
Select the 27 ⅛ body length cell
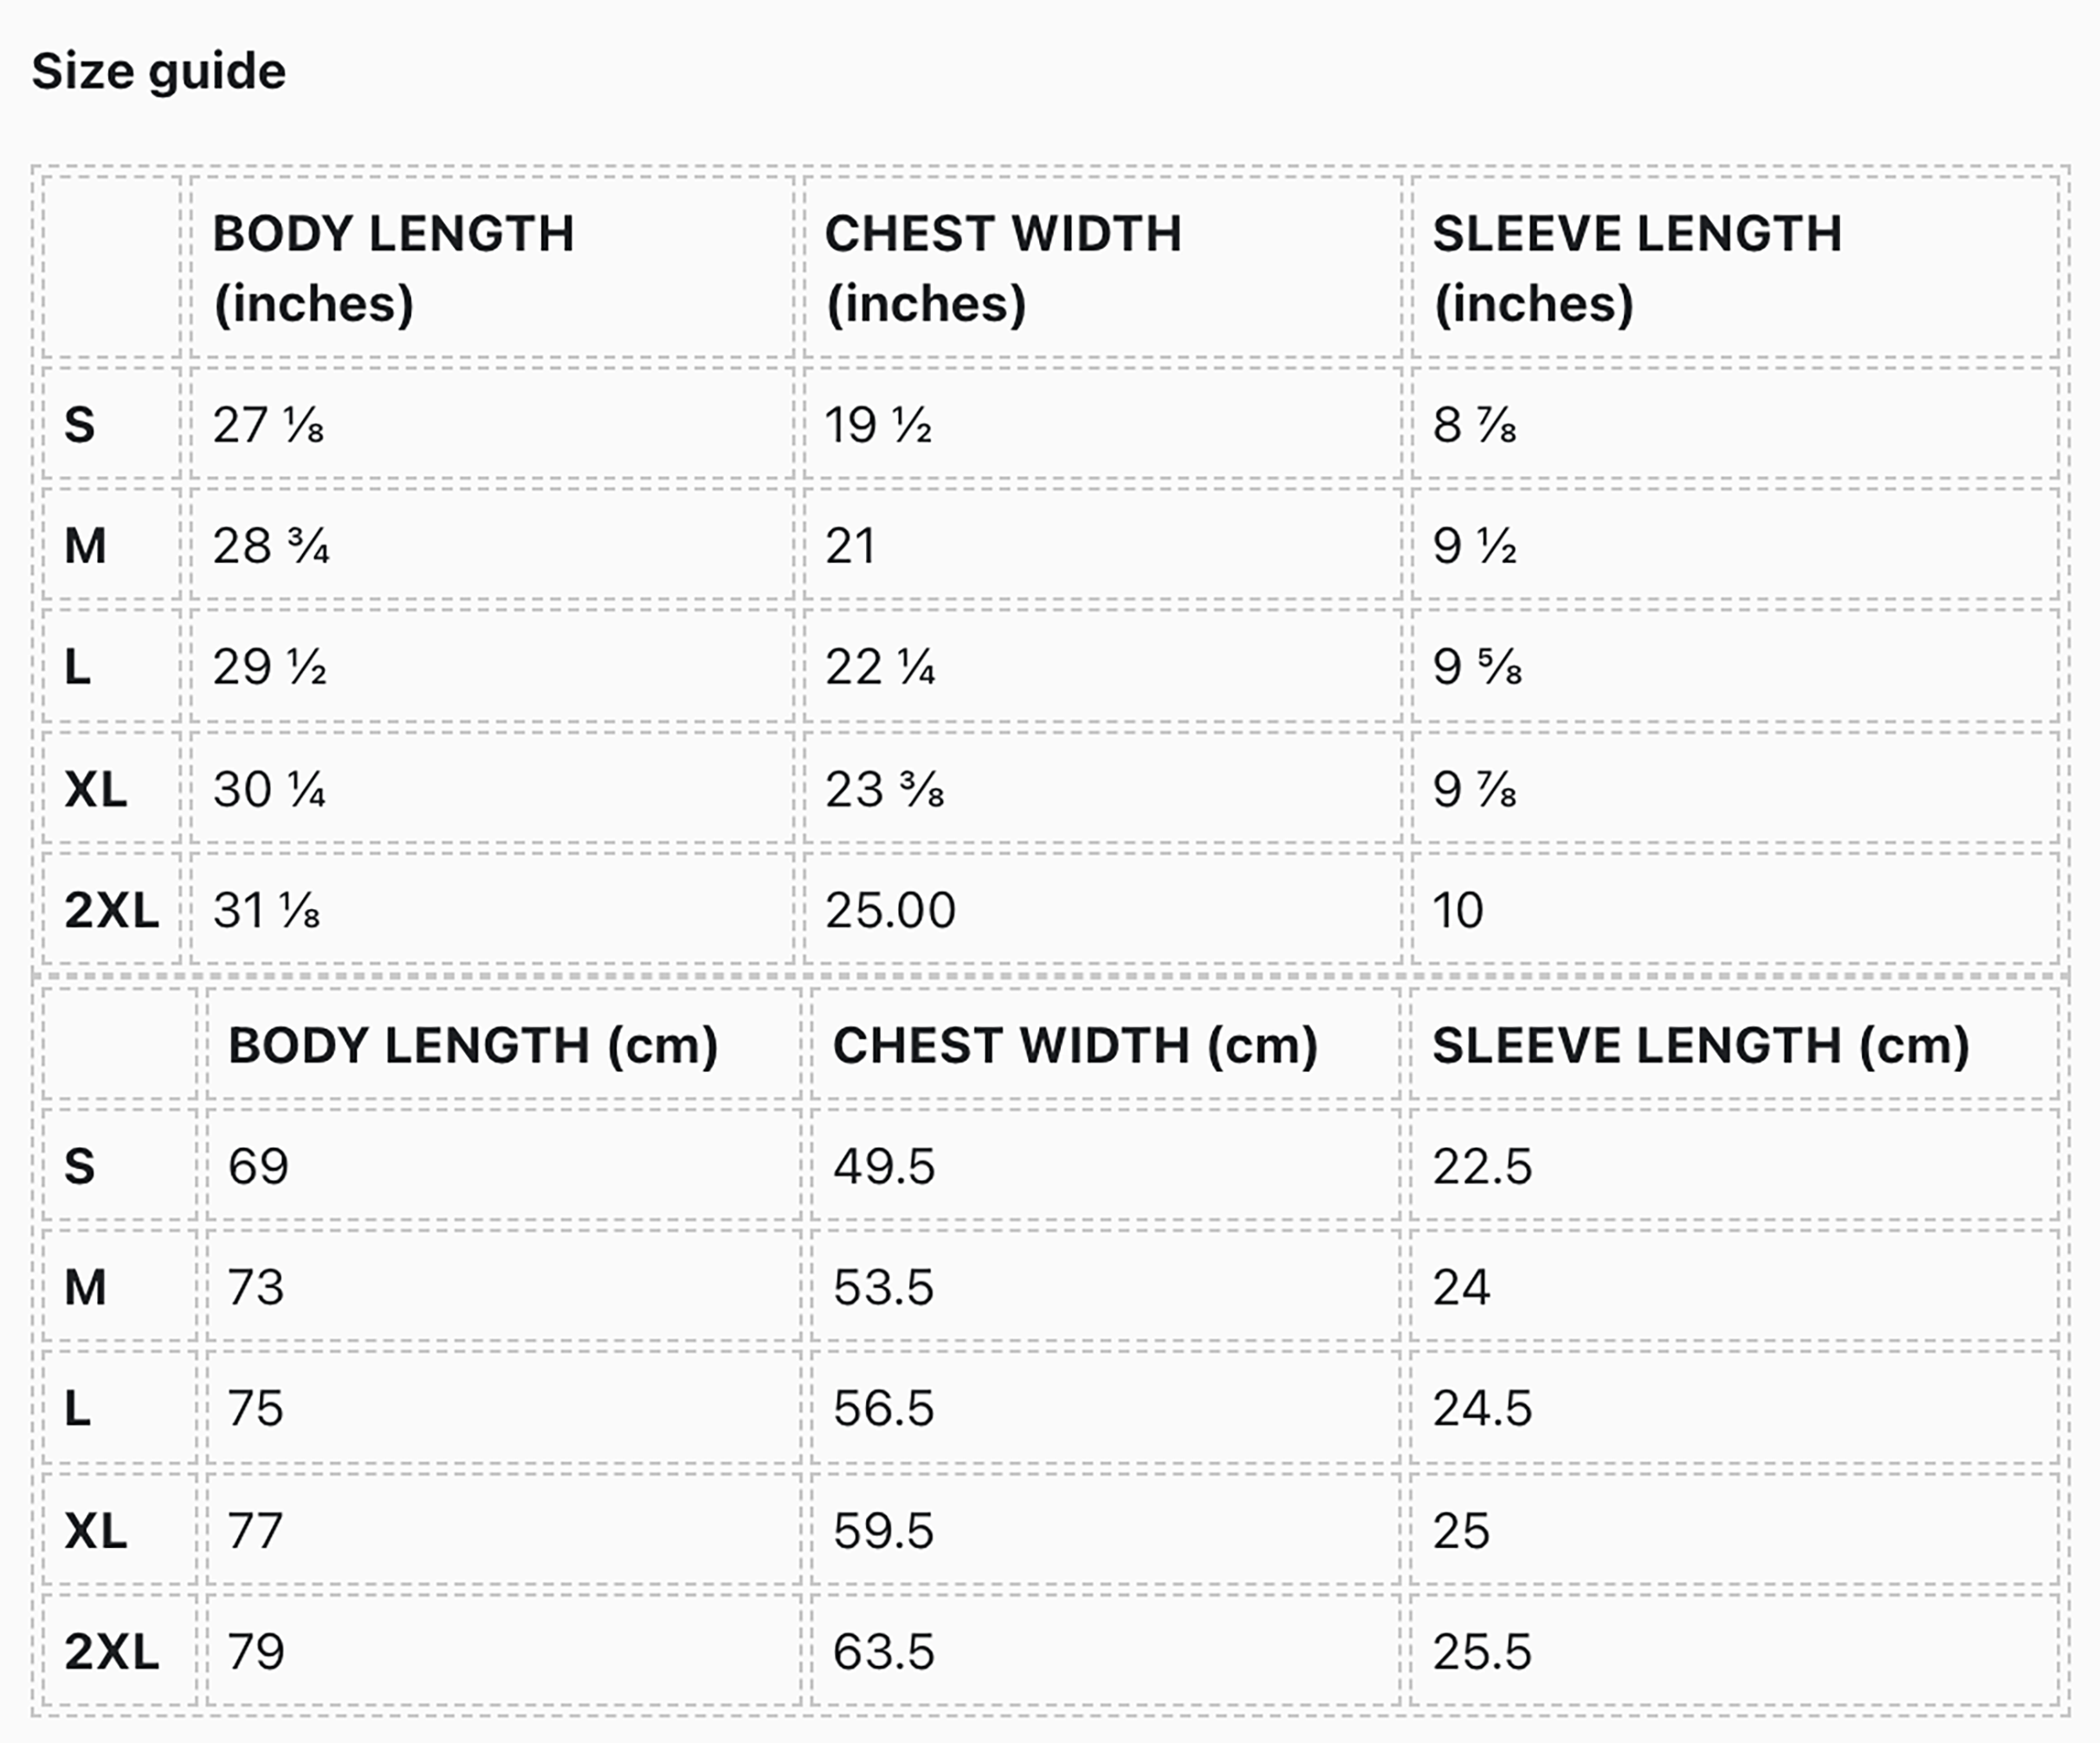(x=268, y=425)
